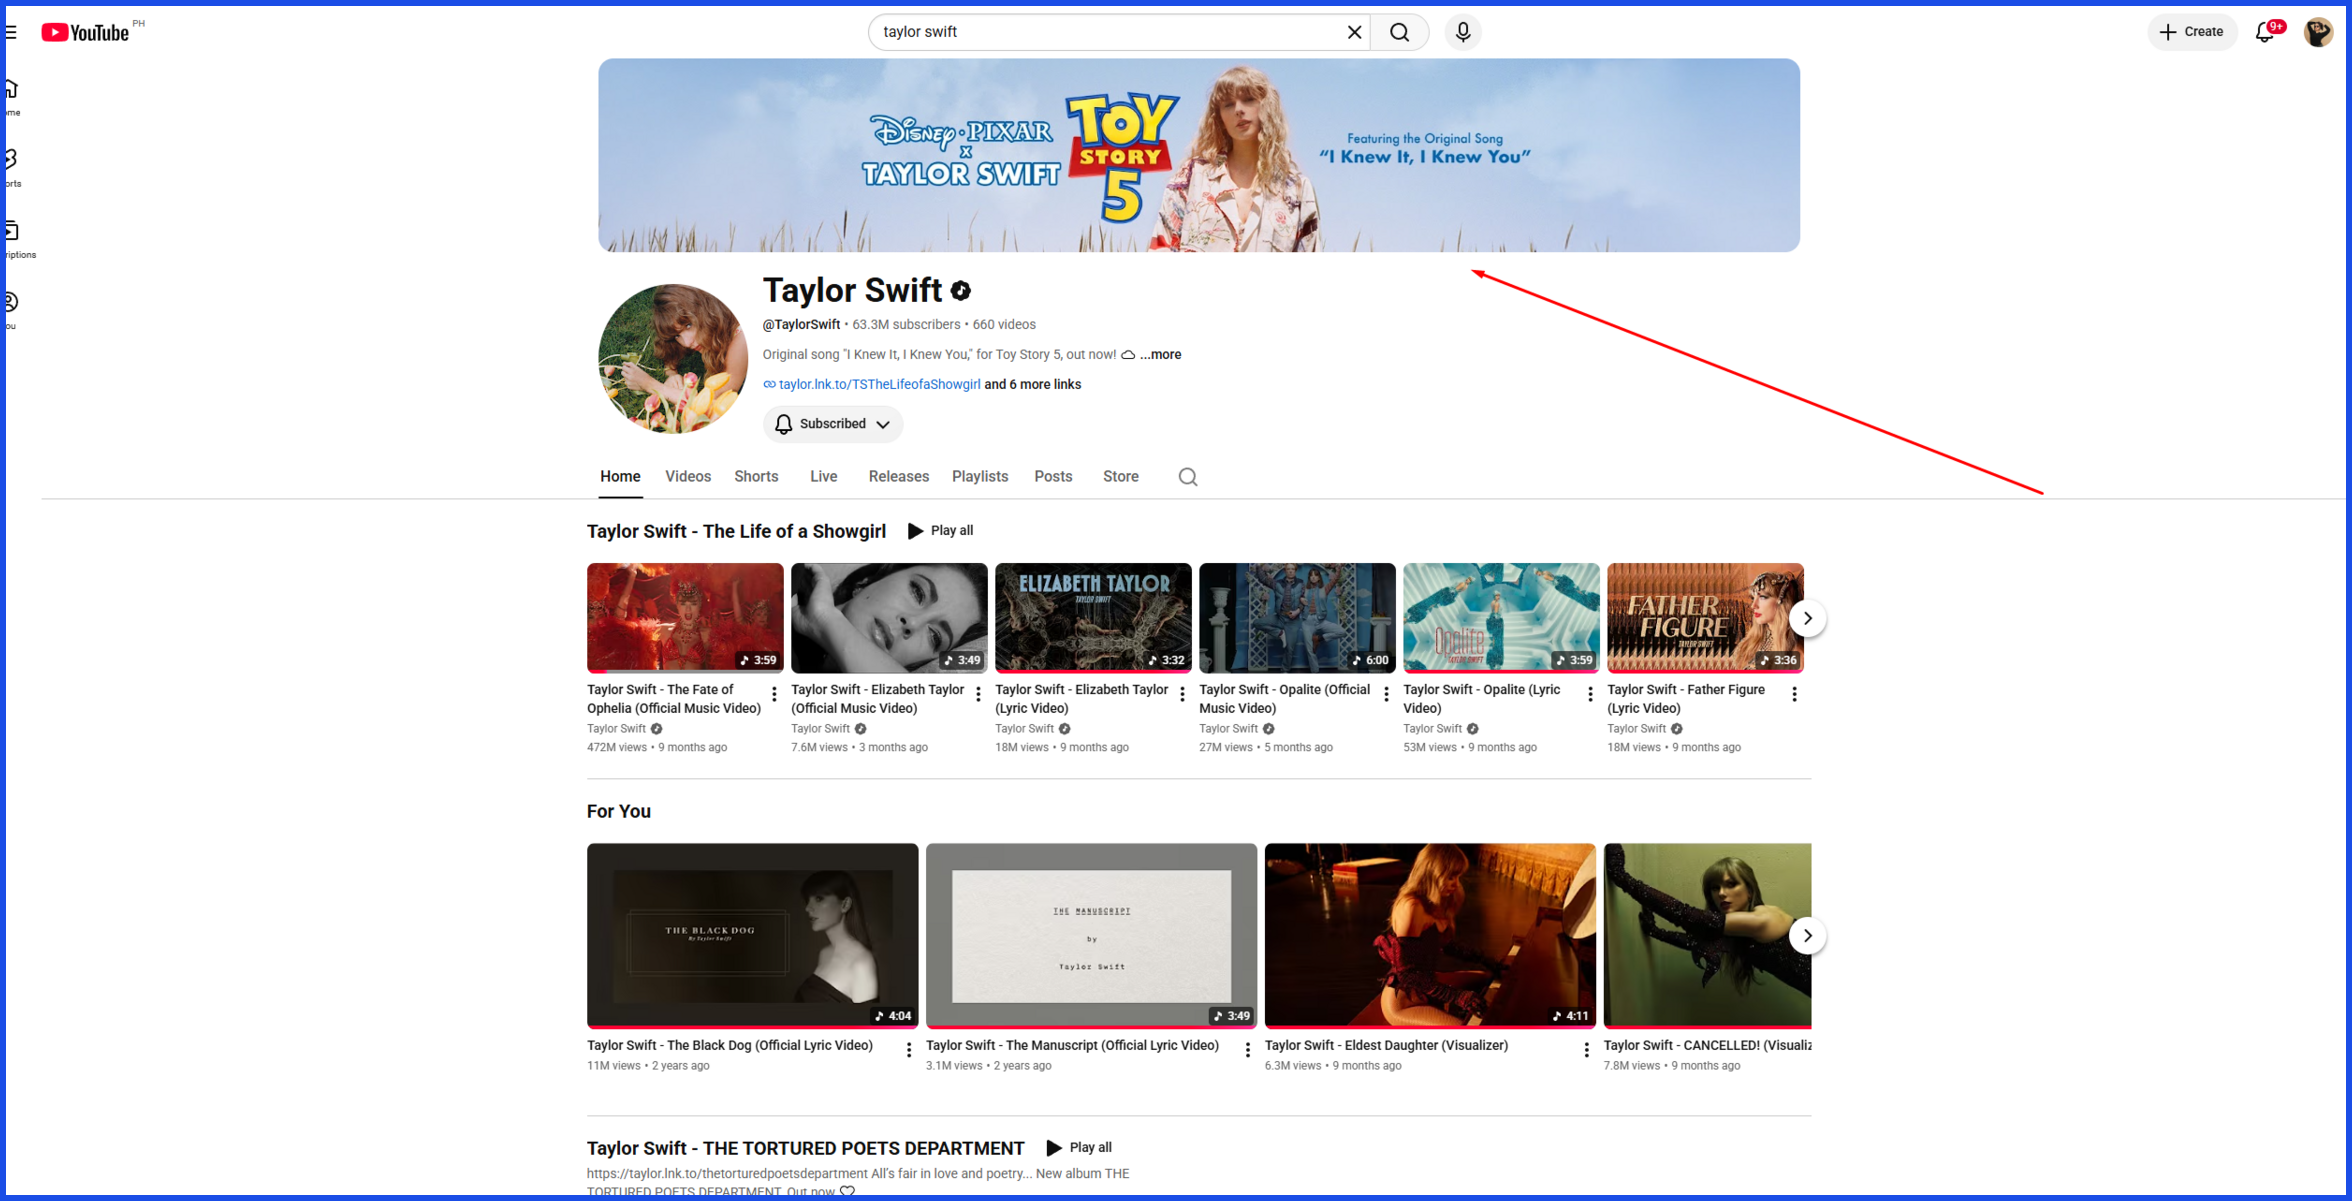Click channel name under Opalite Lyric Video

(1432, 729)
